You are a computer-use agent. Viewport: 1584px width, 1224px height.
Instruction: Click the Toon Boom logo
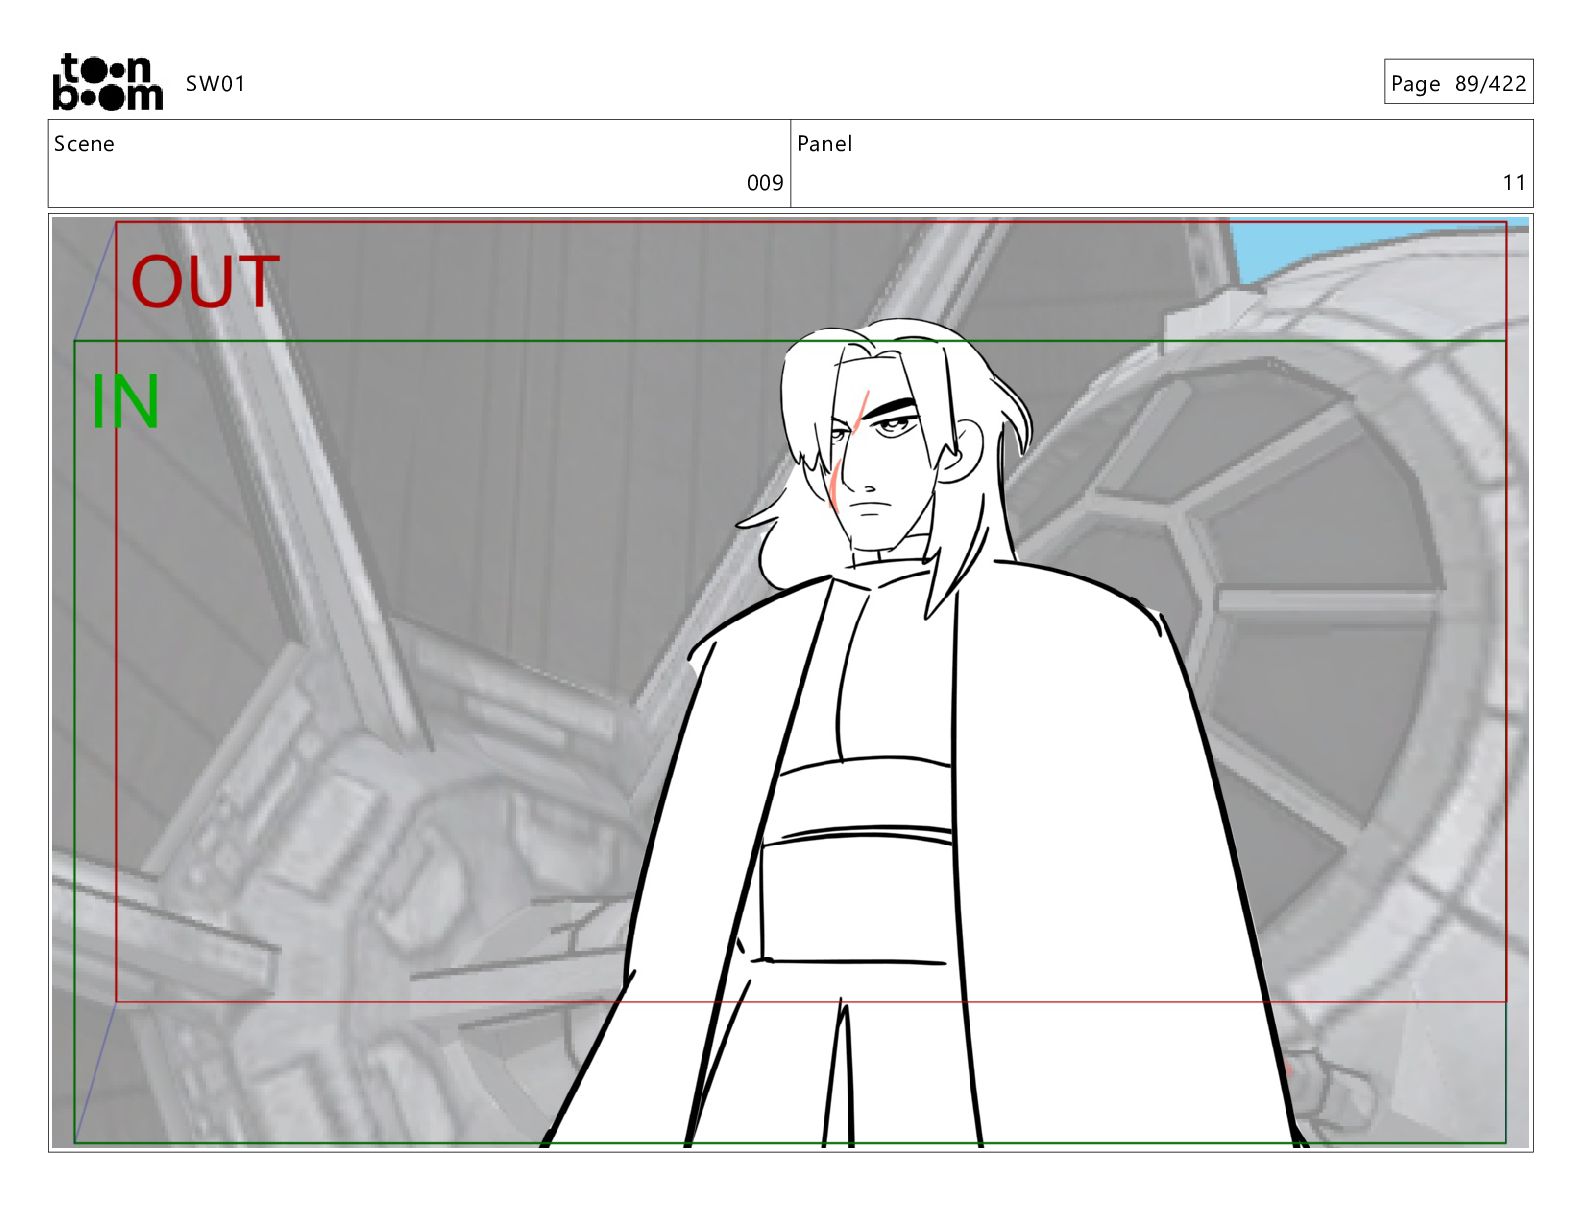107,82
